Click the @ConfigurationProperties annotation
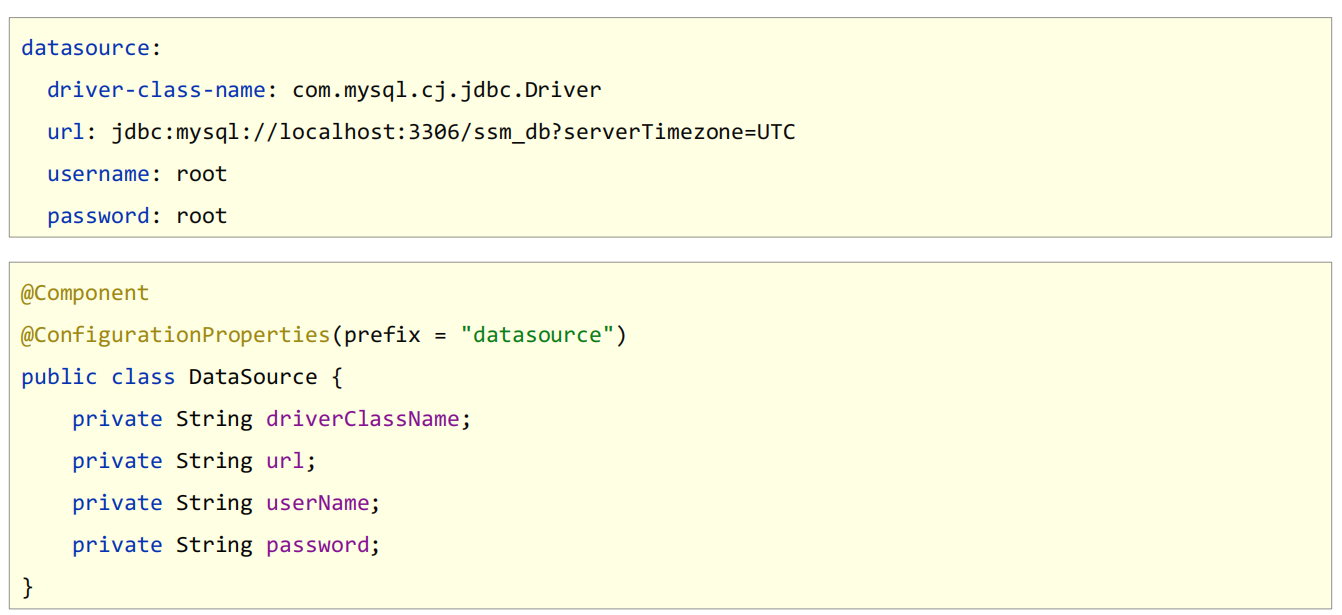1342x615 pixels. (x=175, y=335)
